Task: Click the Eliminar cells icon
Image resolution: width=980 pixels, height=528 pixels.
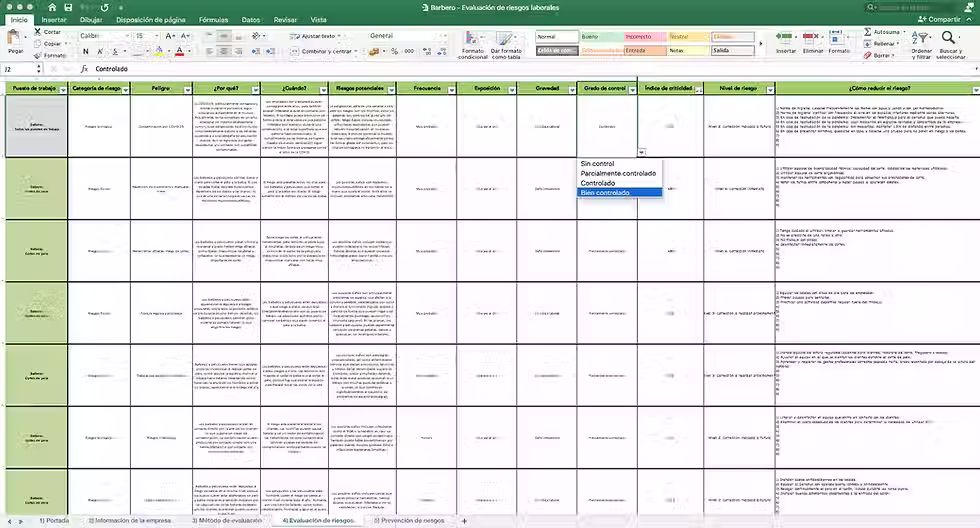Action: (812, 37)
